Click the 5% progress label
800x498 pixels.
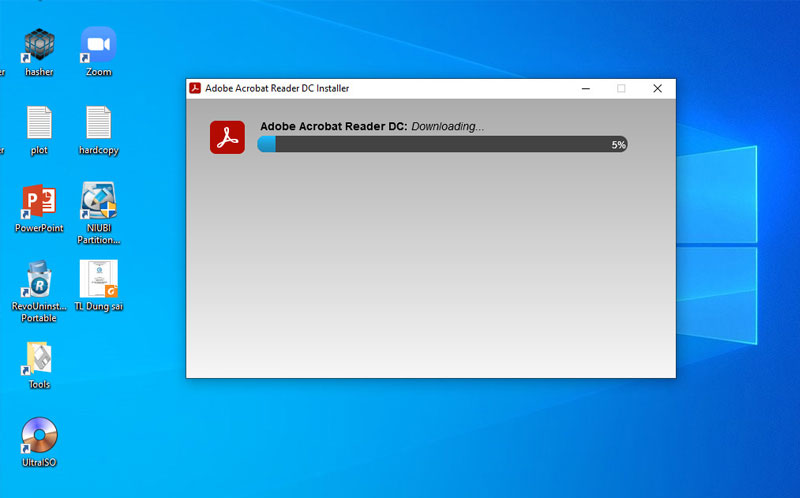tap(618, 145)
